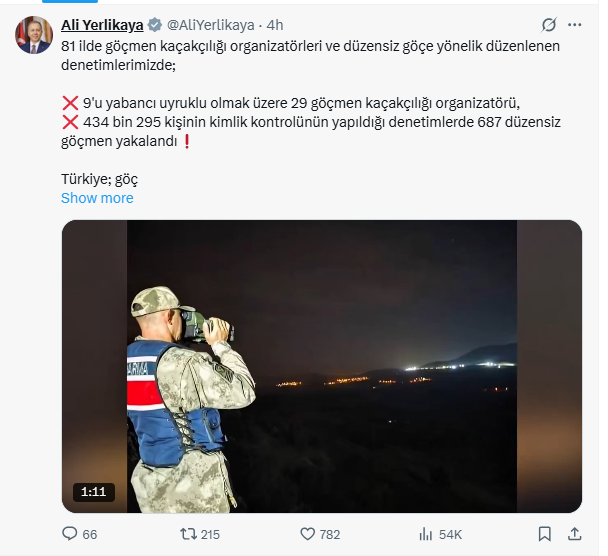Click the 66 replies count
Image resolution: width=608 pixels, height=556 pixels.
tap(90, 534)
